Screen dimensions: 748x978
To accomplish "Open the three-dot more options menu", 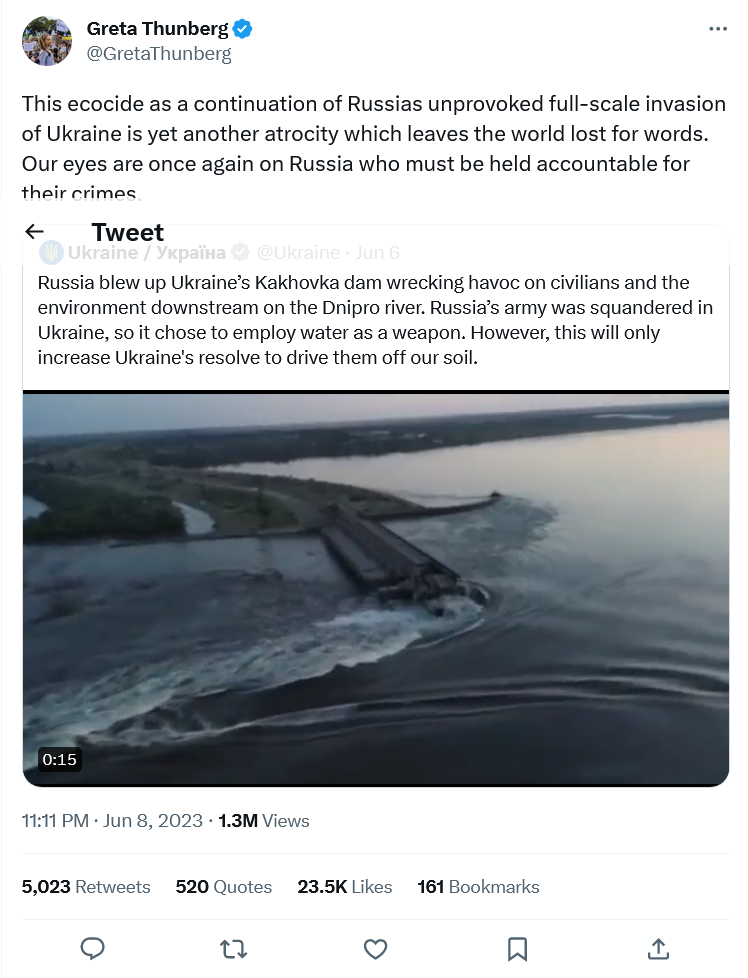I will point(717,29).
